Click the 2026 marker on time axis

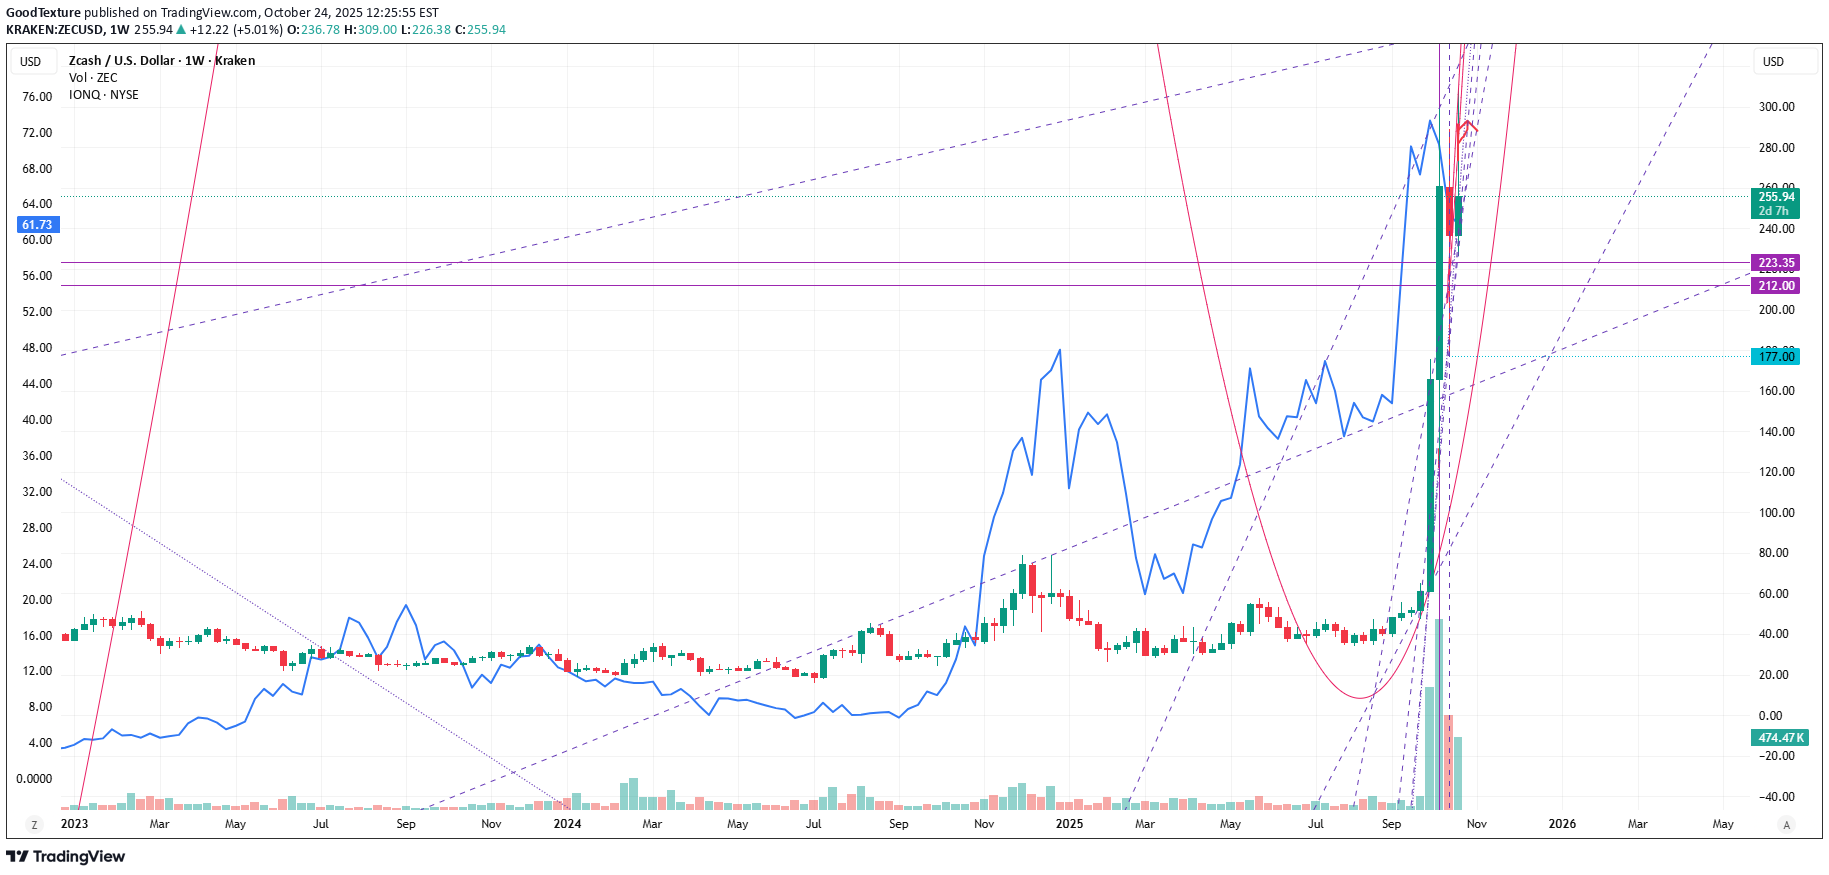pos(1561,825)
